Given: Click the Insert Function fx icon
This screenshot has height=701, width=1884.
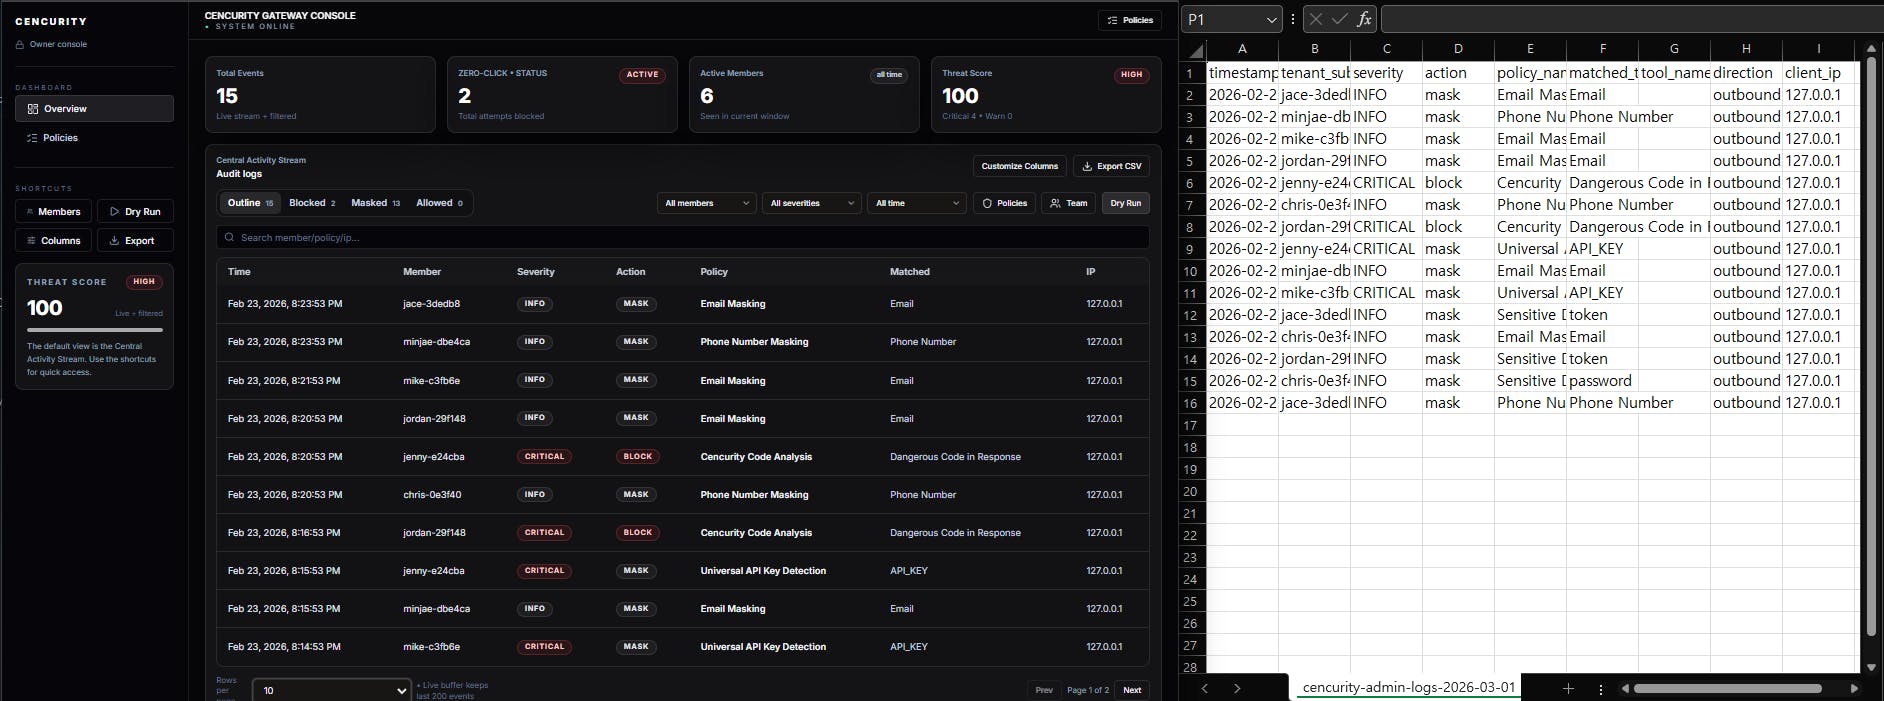Looking at the screenshot, I should point(1364,19).
